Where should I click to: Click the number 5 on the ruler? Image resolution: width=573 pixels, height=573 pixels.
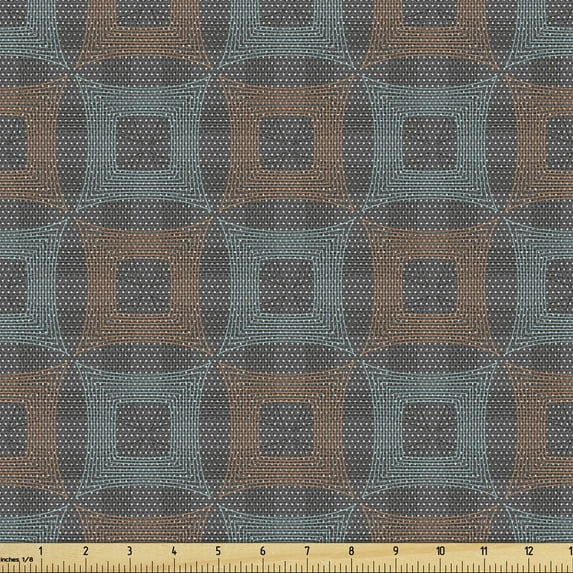(218, 551)
